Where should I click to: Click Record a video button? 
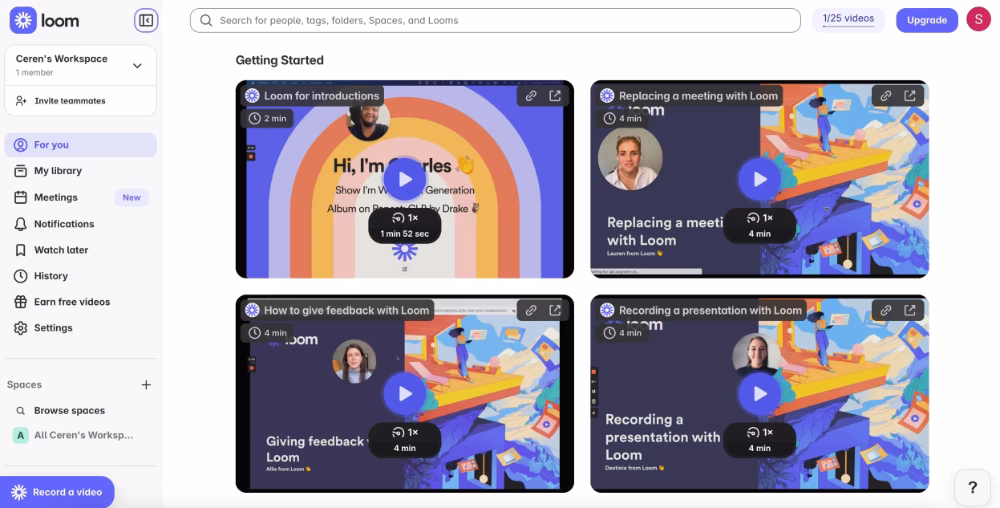pos(57,492)
